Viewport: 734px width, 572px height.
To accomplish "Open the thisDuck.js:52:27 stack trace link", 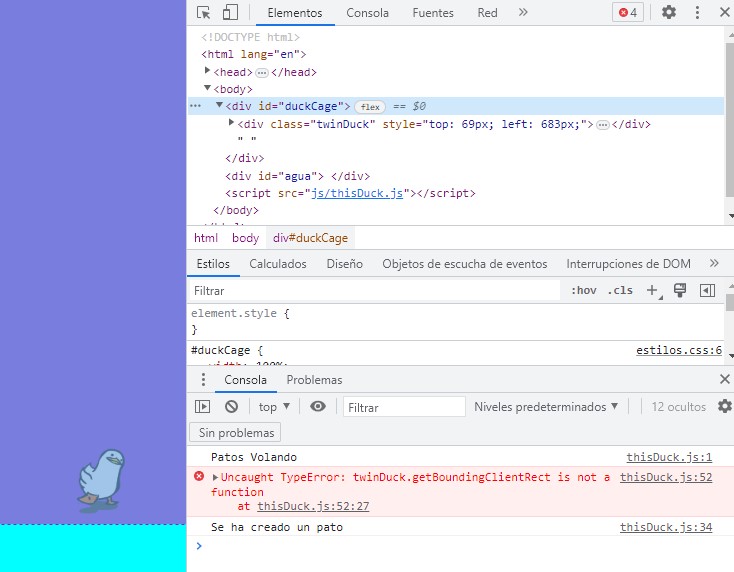I will click(x=313, y=506).
